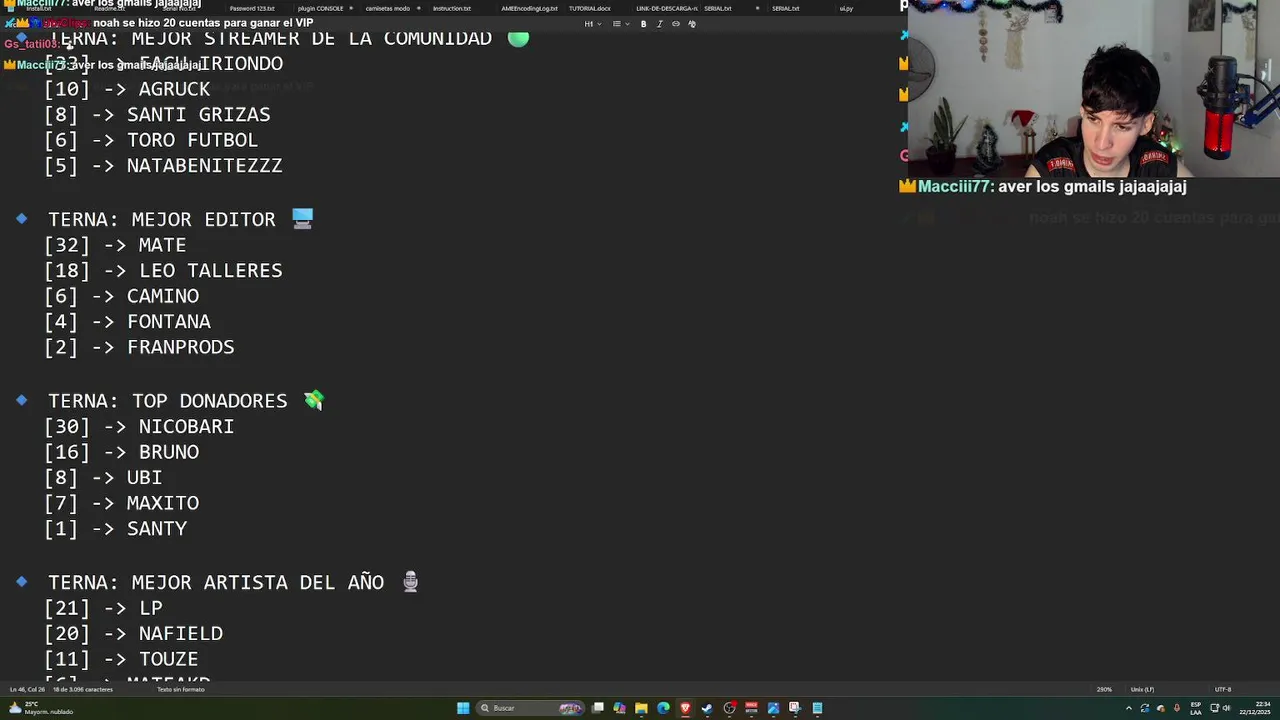
Task: Click the line [2] -> FRANPRODS
Action: [139, 347]
